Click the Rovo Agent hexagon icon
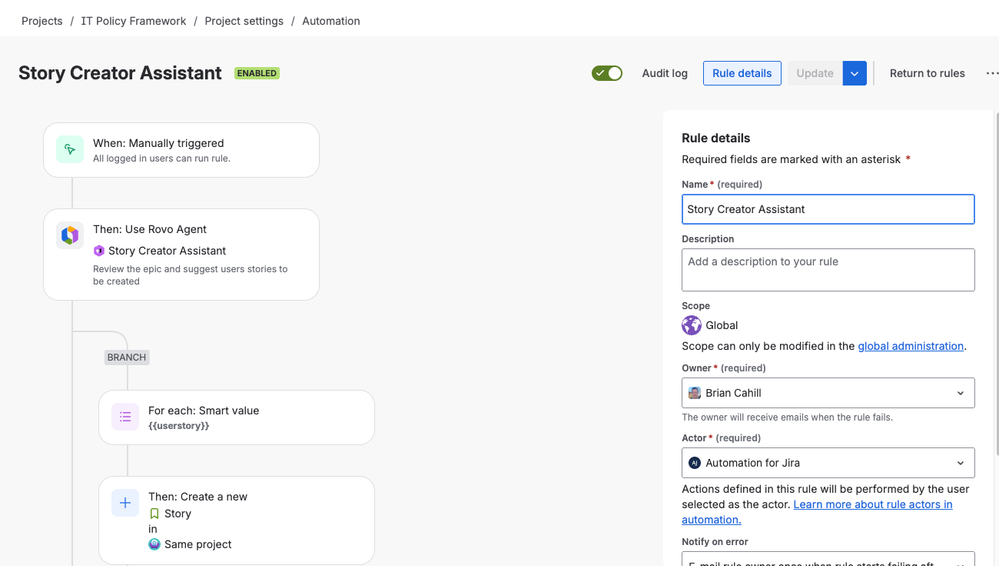The height and width of the screenshot is (566, 999). tap(69, 235)
